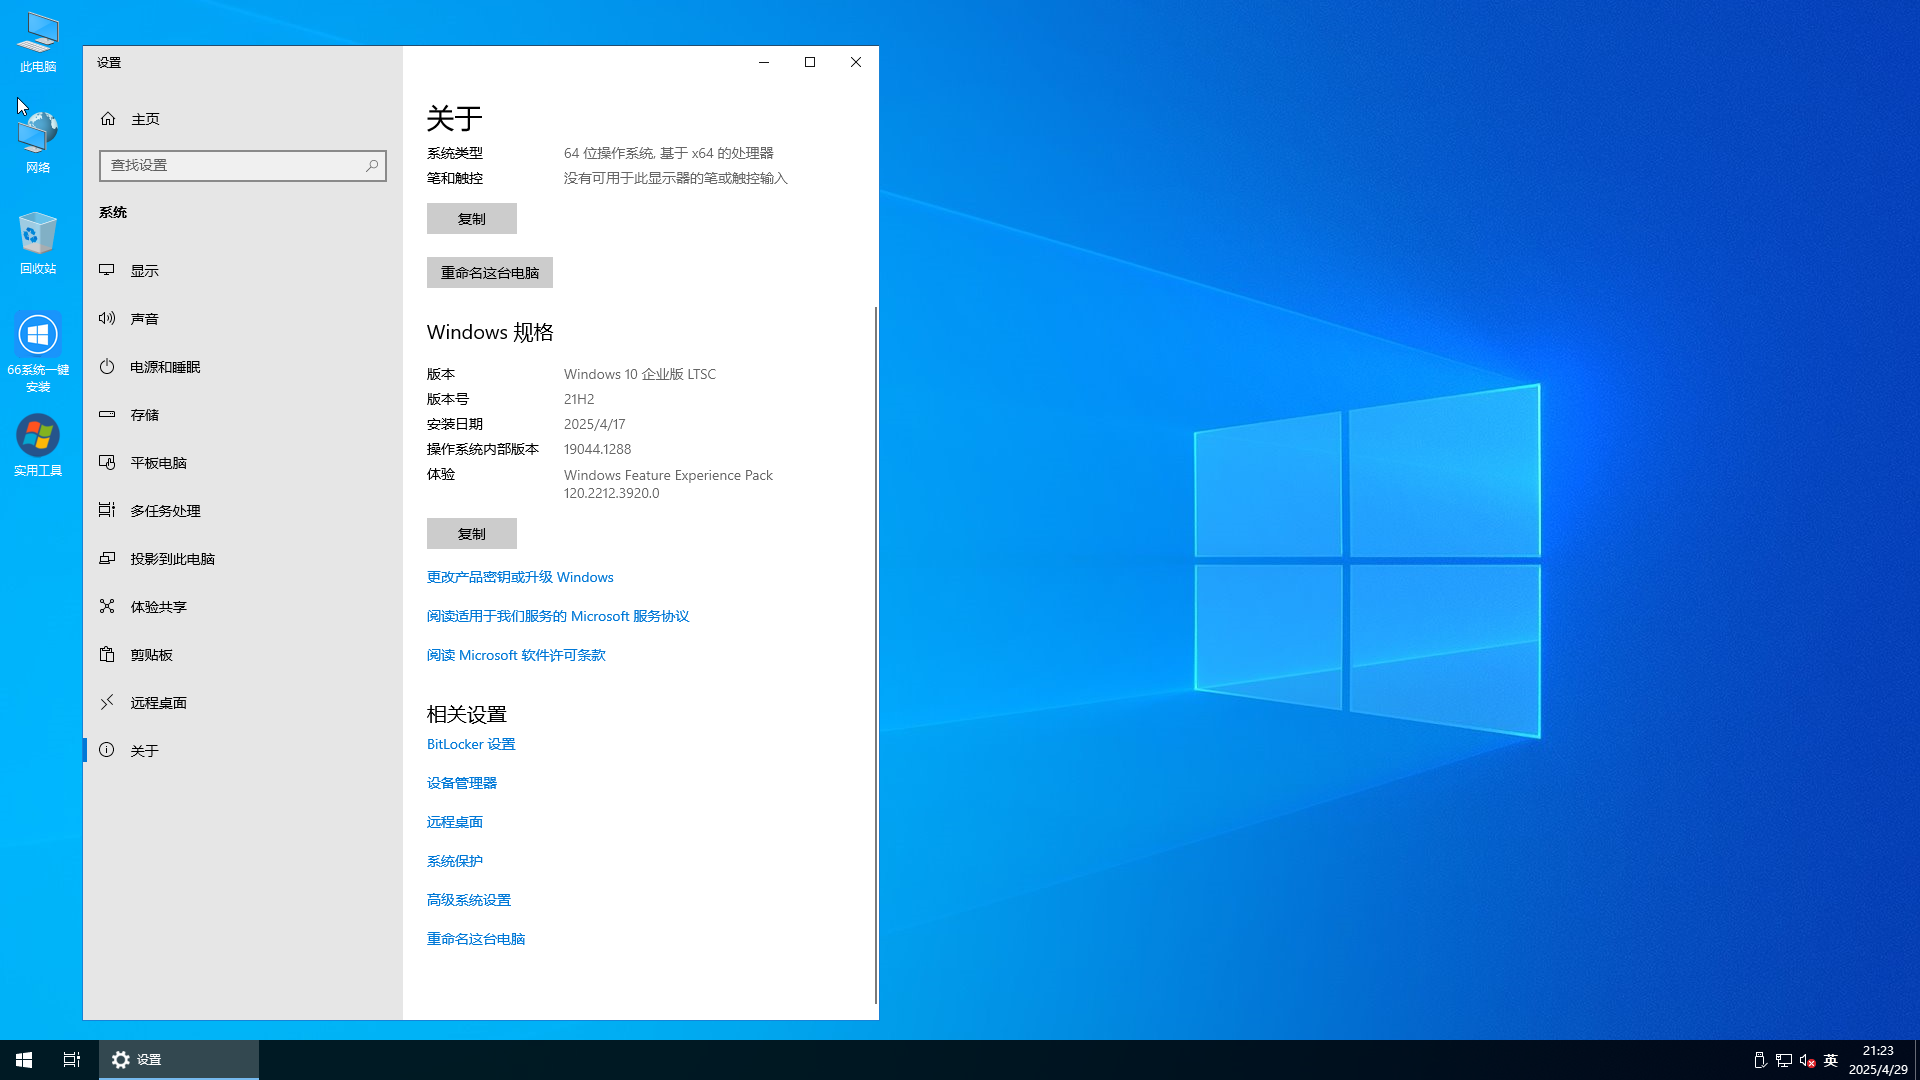Click the 设置 gear taskbar item
This screenshot has height=1080, width=1920.
point(179,1060)
